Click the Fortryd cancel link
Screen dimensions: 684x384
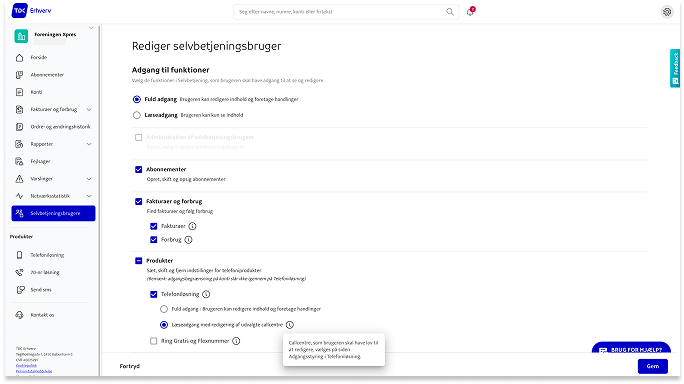click(x=130, y=366)
